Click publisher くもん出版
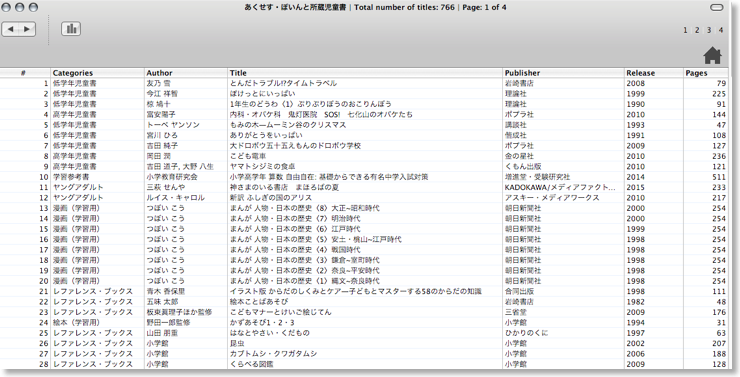 pyautogui.click(x=523, y=167)
